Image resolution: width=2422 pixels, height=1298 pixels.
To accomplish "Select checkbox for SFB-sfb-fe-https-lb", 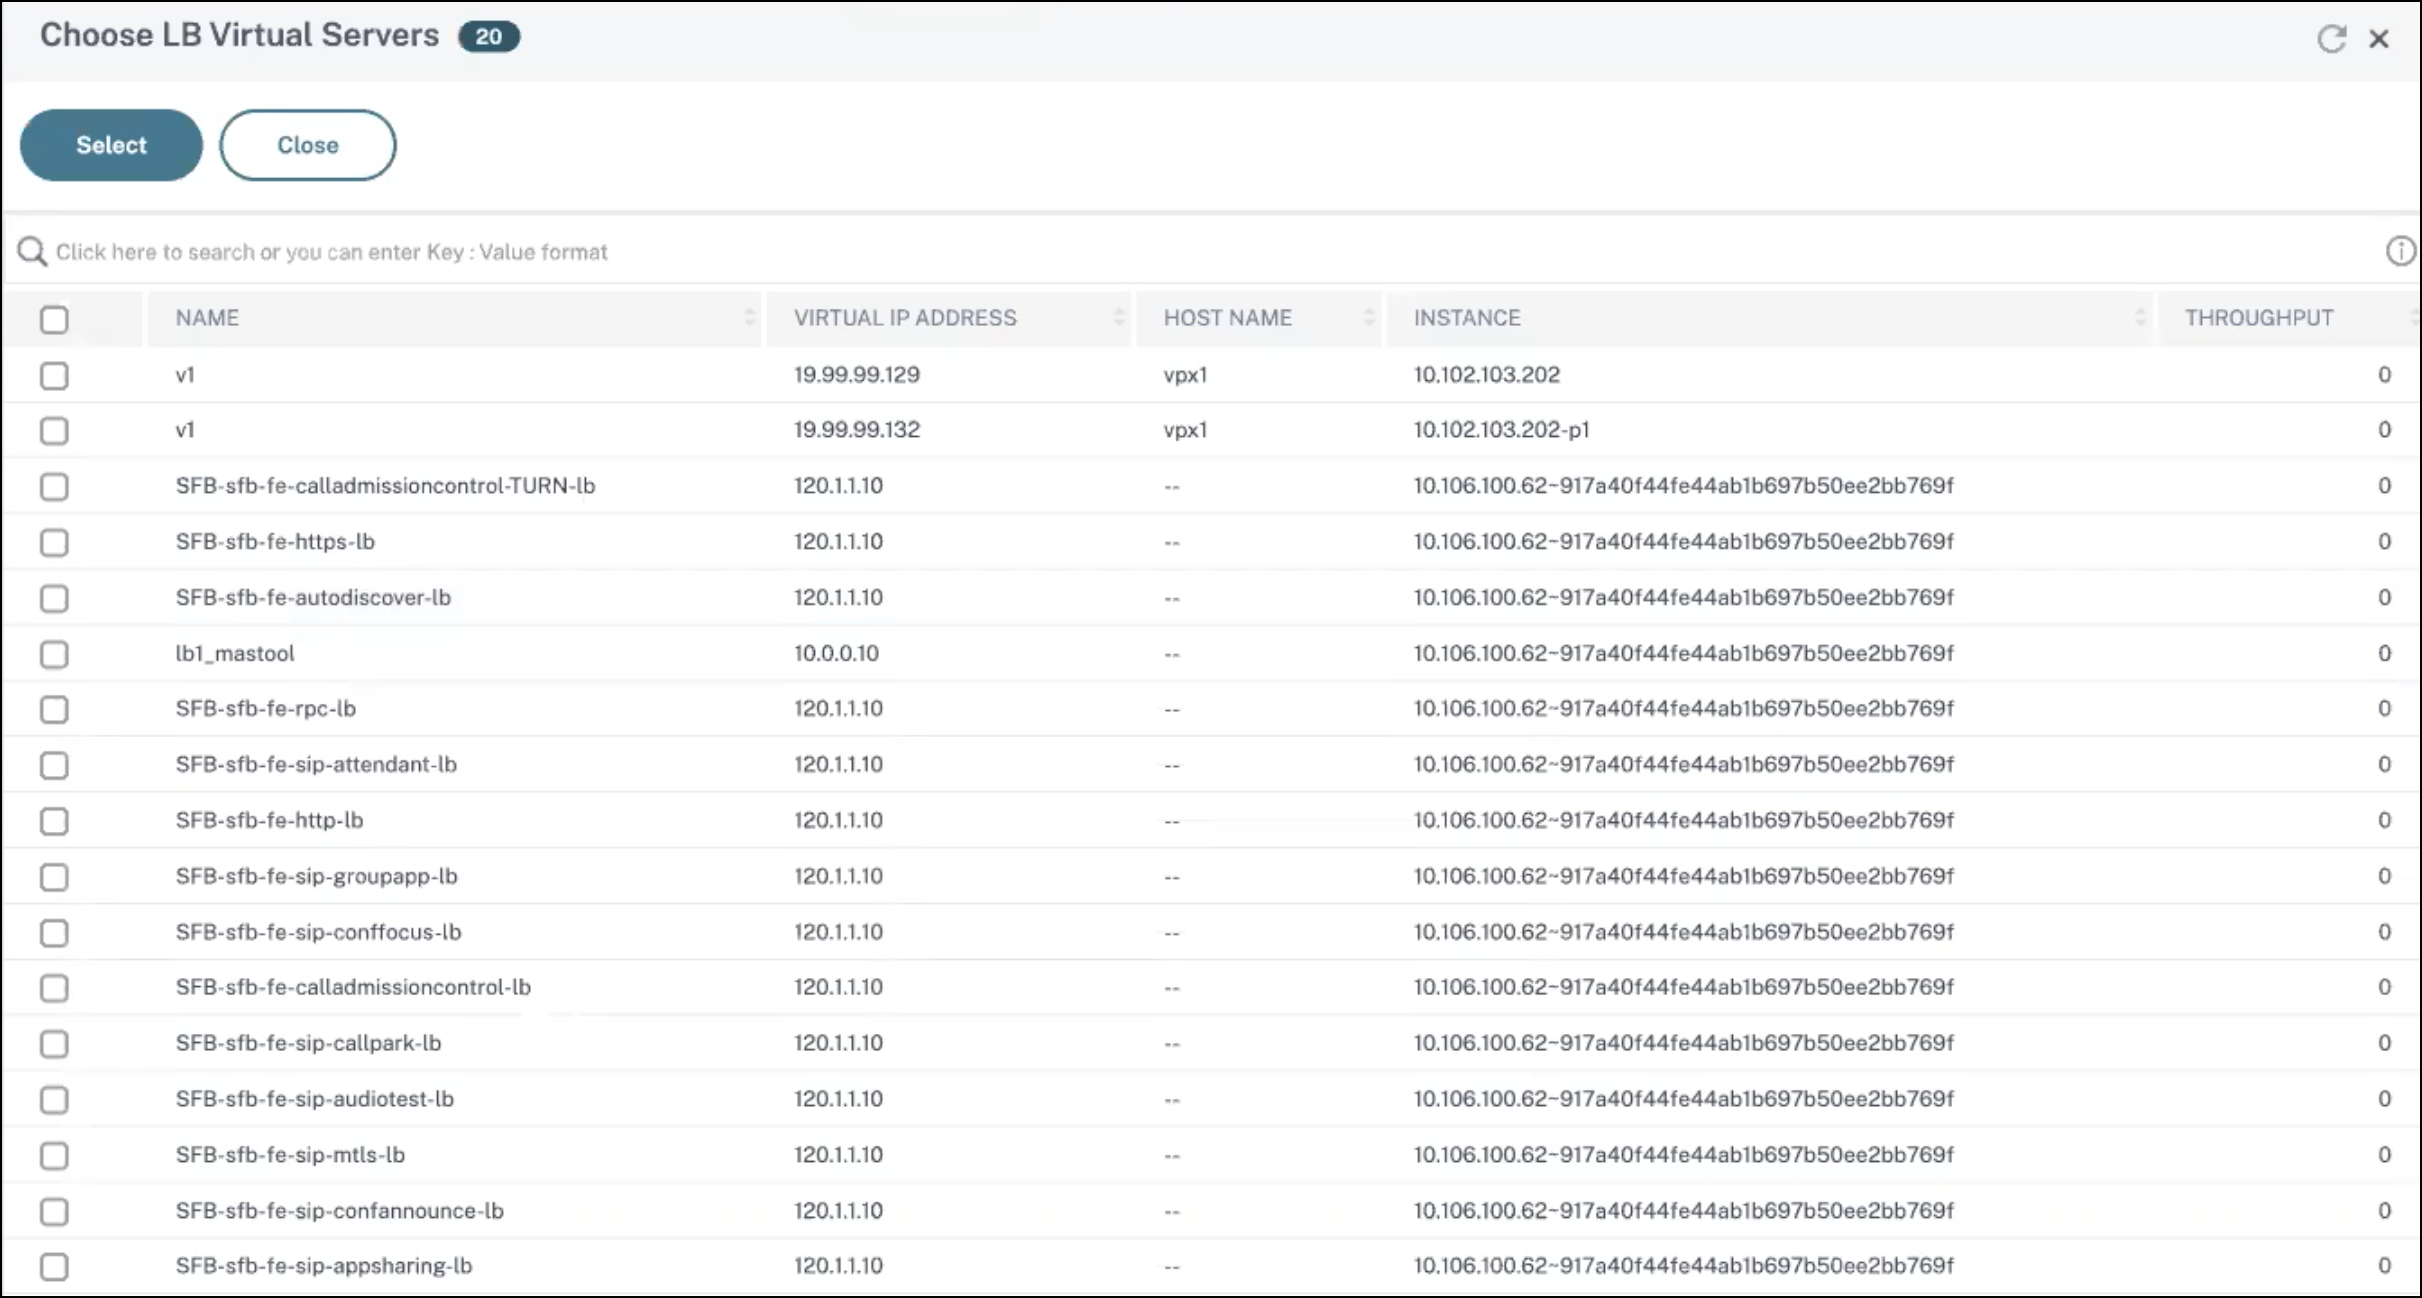I will click(x=54, y=543).
